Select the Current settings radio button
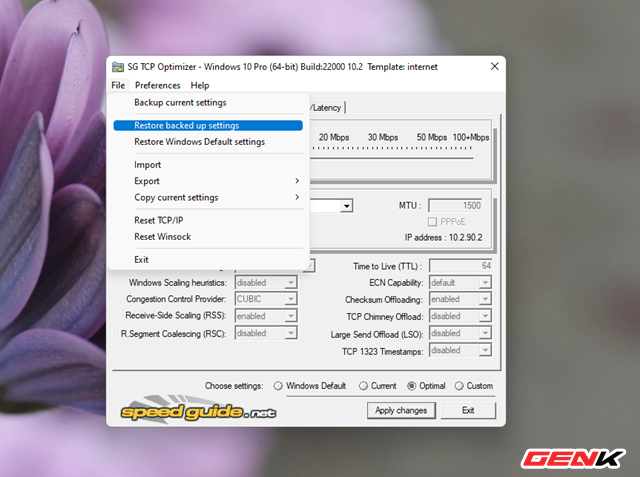 point(363,386)
